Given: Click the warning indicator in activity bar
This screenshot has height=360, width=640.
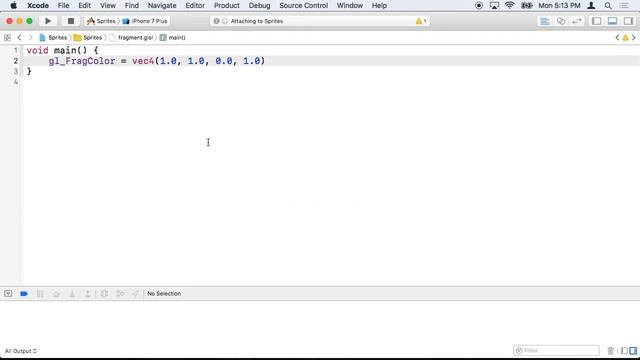Looking at the screenshot, I should point(421,21).
